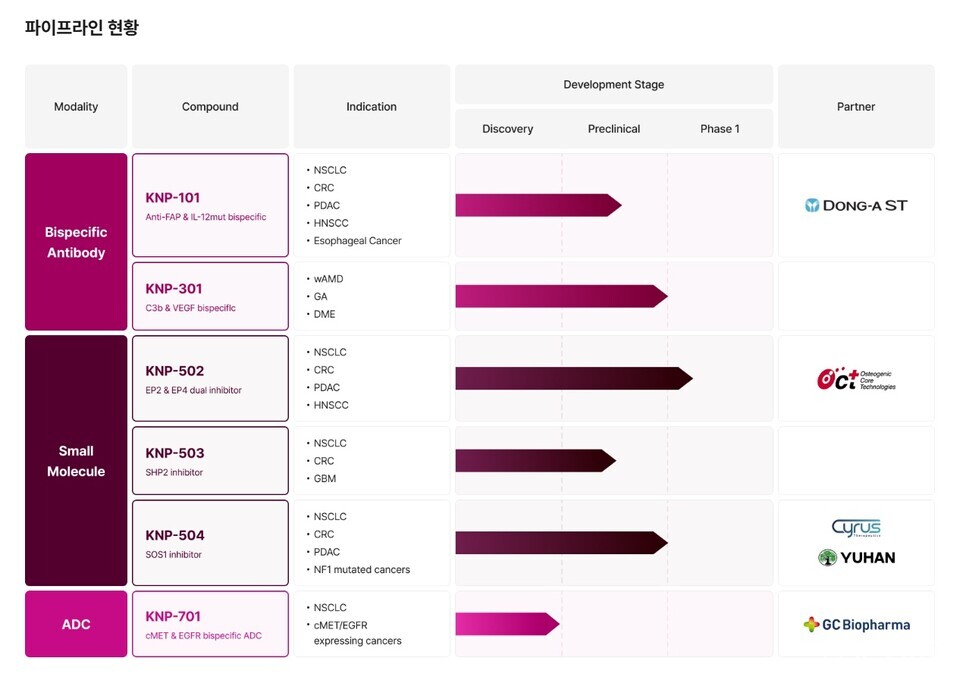960x680 pixels.
Task: Click the Yuhan partner logo
Action: (x=856, y=558)
